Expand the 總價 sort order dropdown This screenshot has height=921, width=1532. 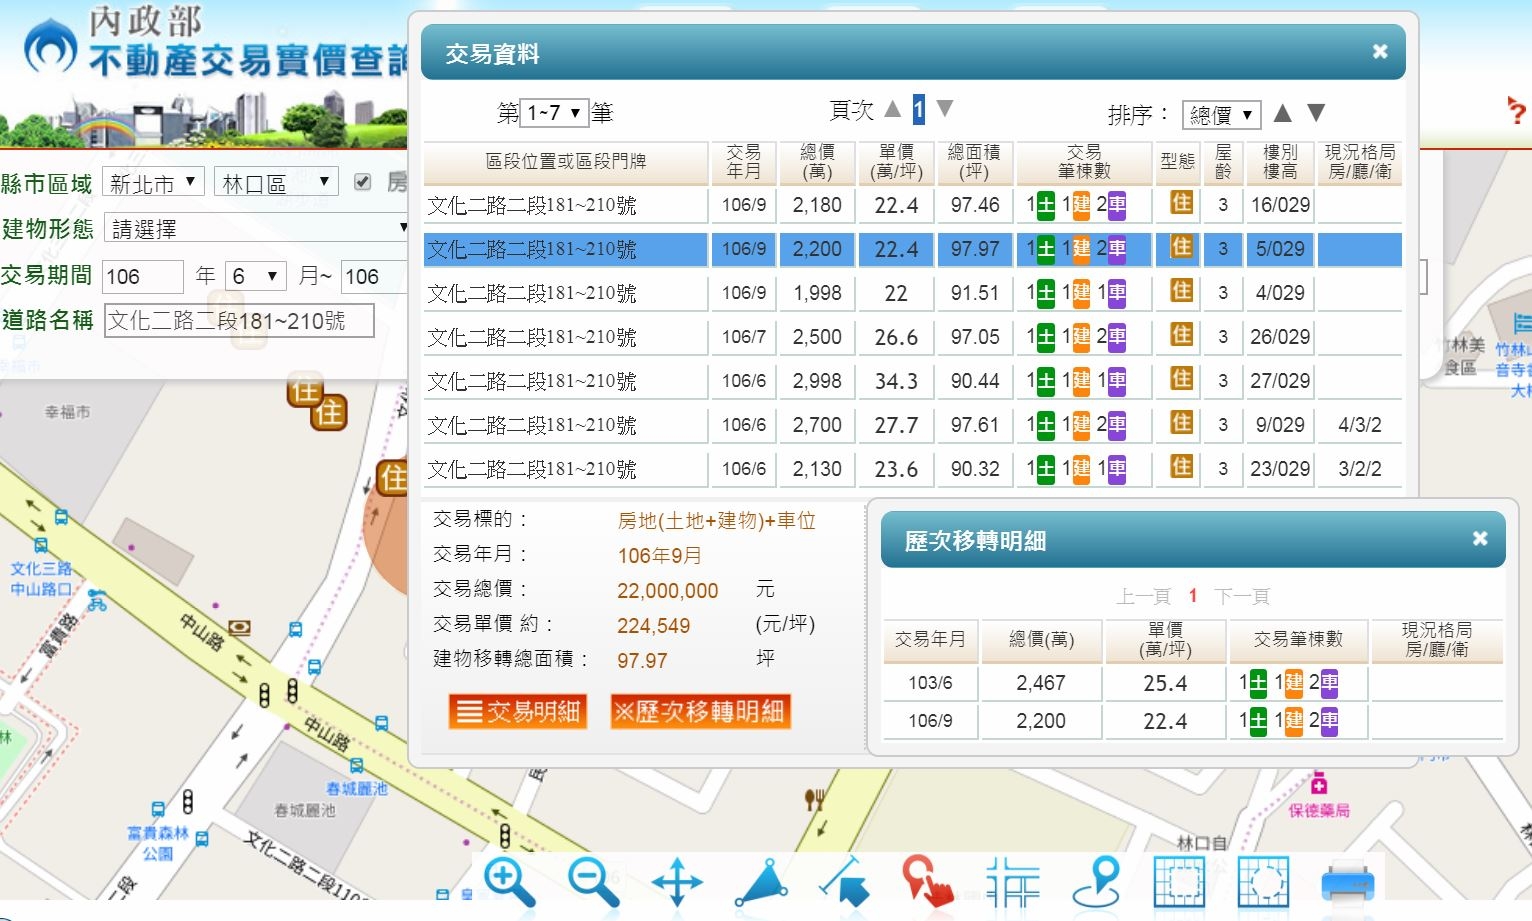(x=1220, y=115)
